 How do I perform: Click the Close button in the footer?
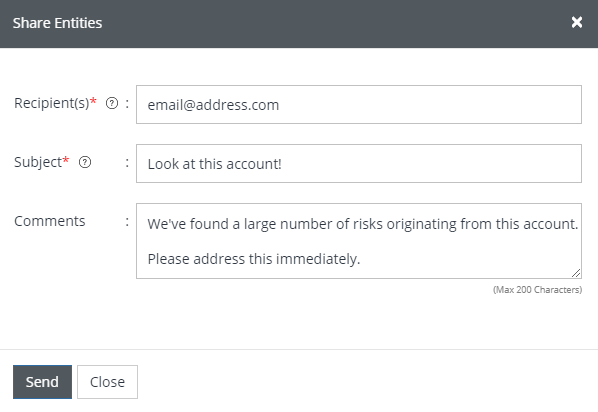107,382
